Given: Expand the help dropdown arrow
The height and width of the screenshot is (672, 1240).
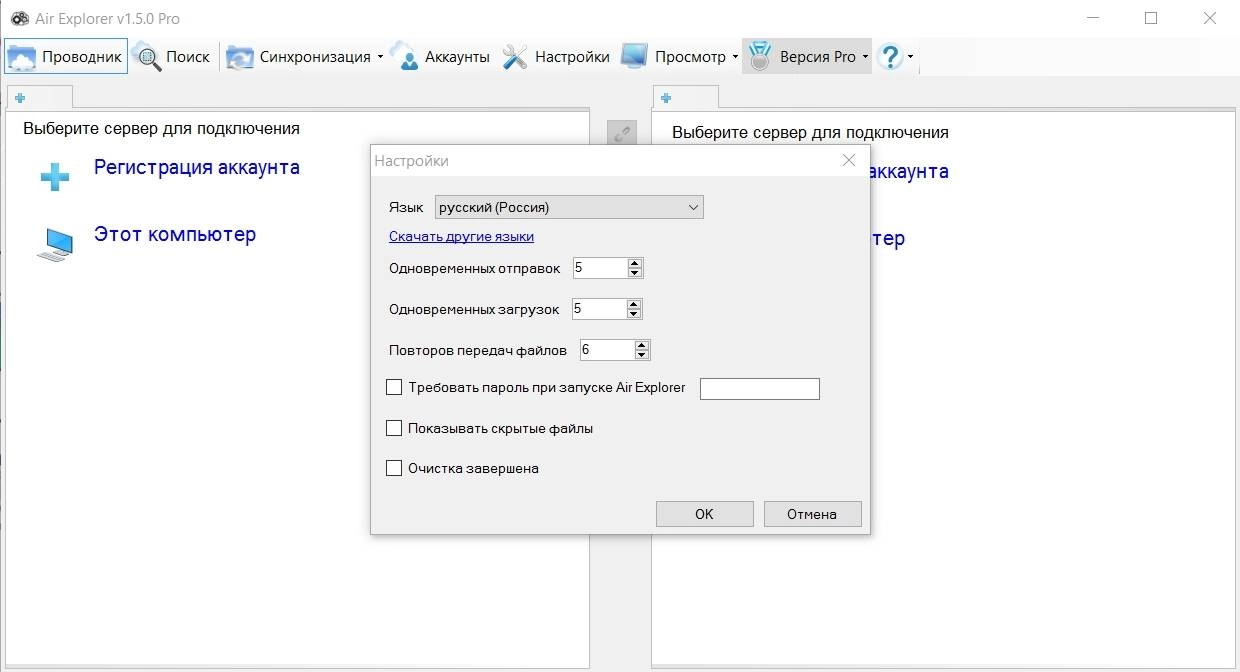Looking at the screenshot, I should pos(910,57).
